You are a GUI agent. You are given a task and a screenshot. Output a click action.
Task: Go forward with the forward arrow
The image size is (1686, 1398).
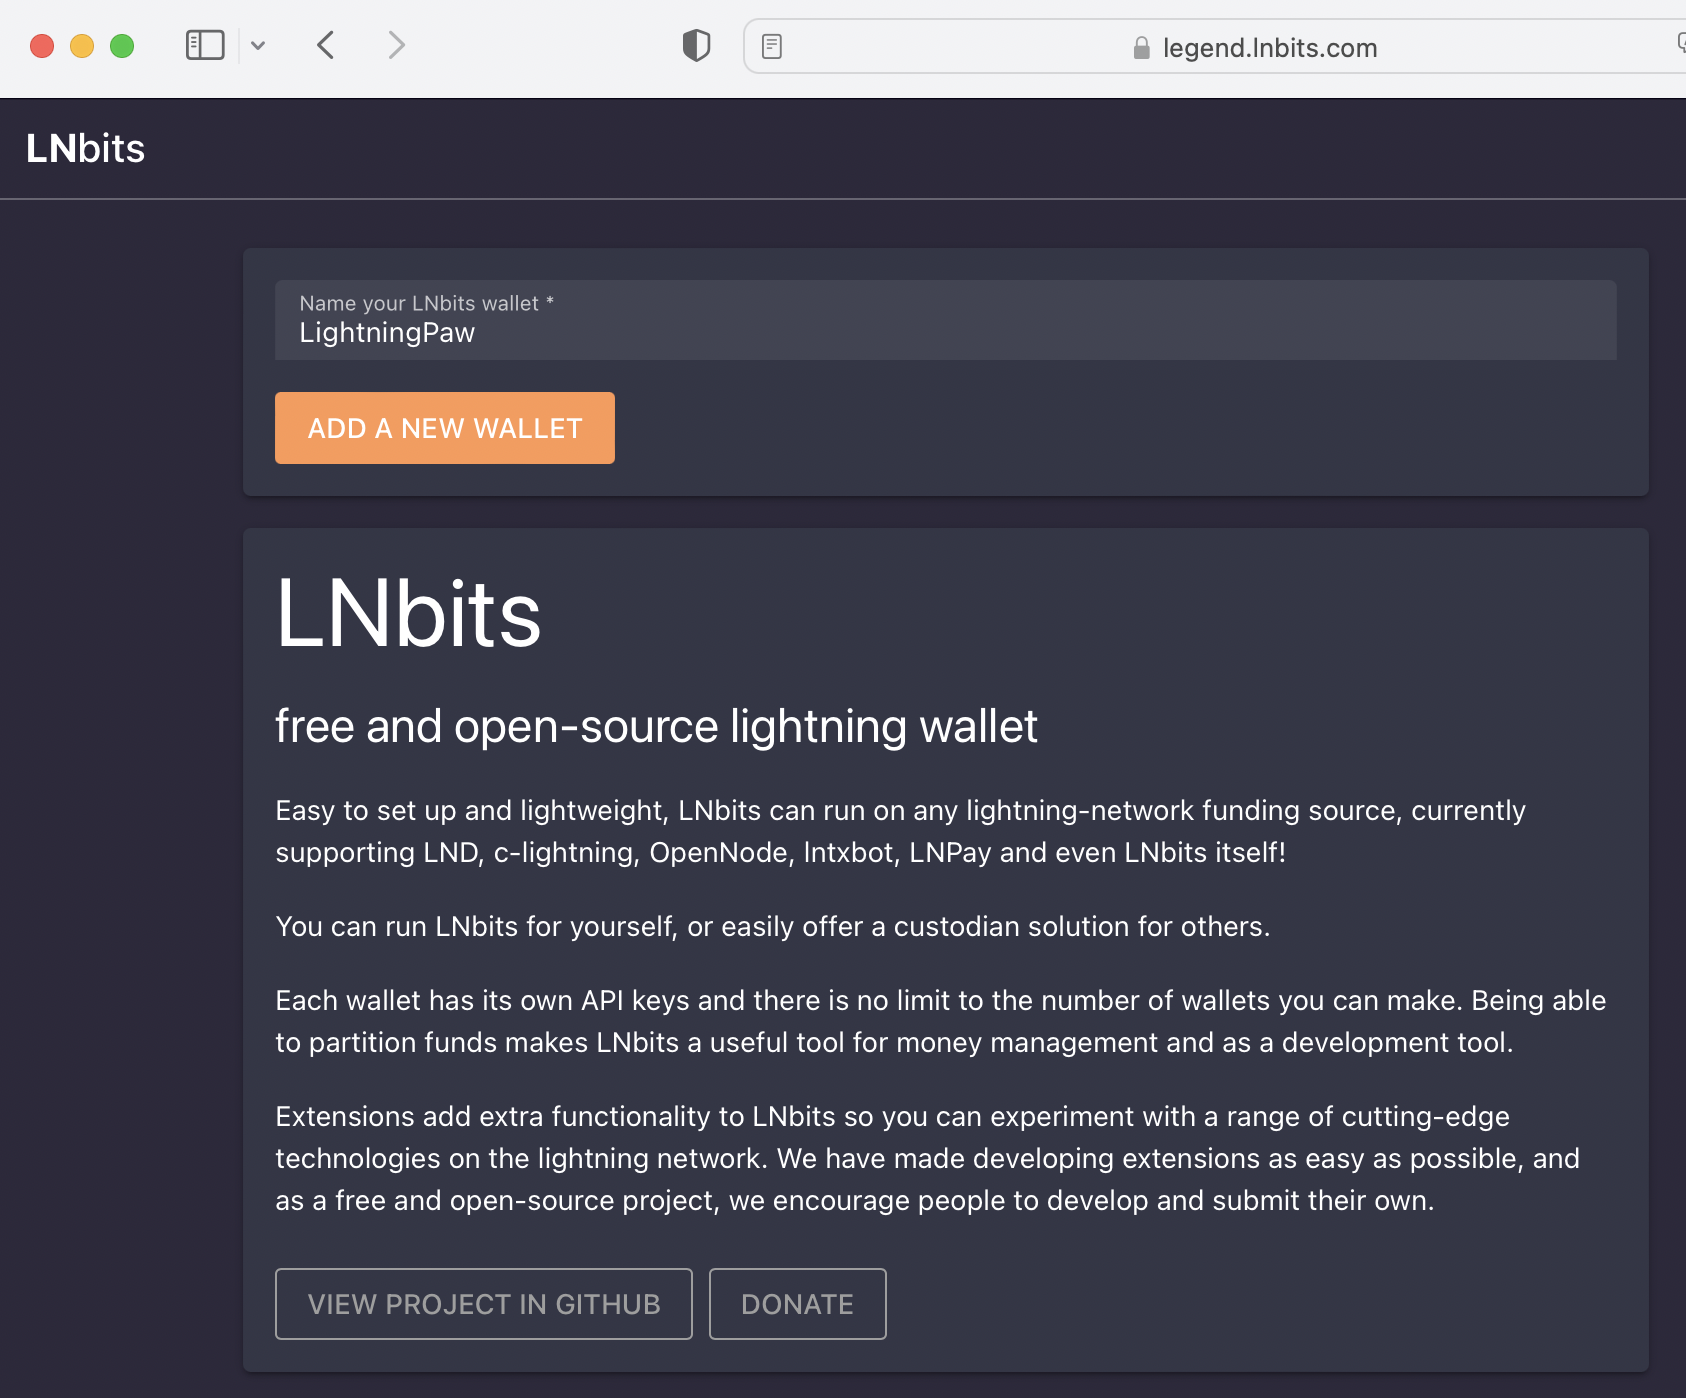(x=397, y=45)
